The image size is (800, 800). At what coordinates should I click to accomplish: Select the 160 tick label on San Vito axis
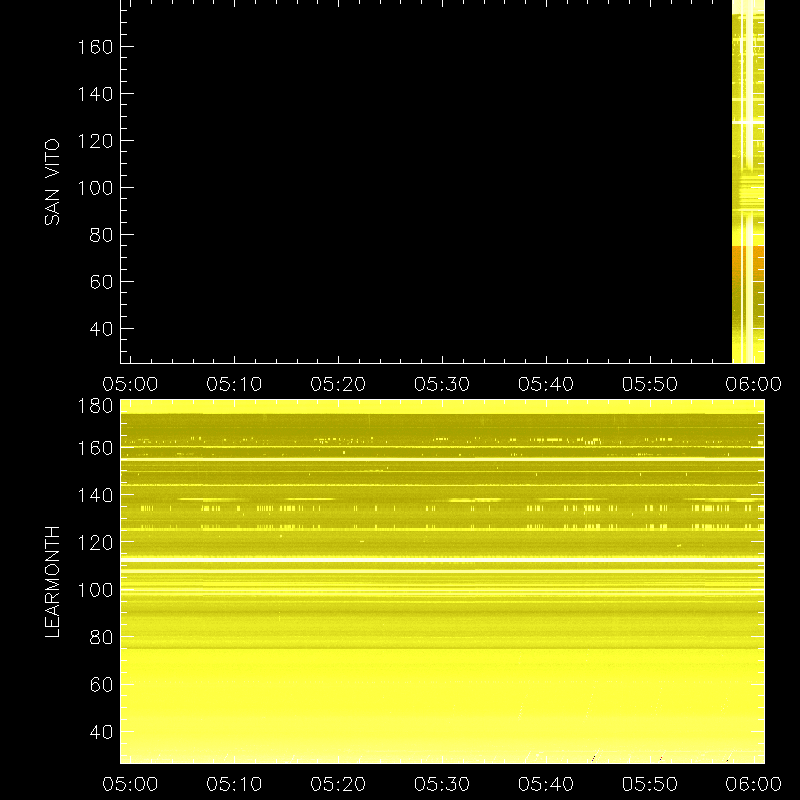click(x=95, y=47)
